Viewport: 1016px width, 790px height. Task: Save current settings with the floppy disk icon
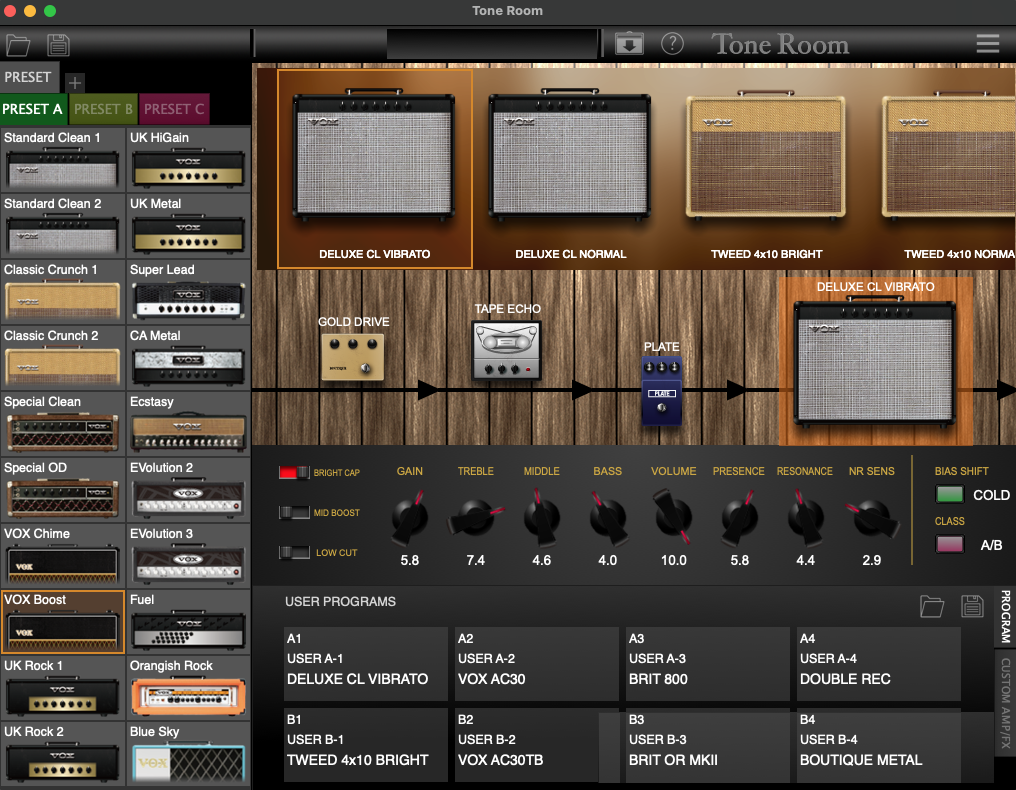58,44
